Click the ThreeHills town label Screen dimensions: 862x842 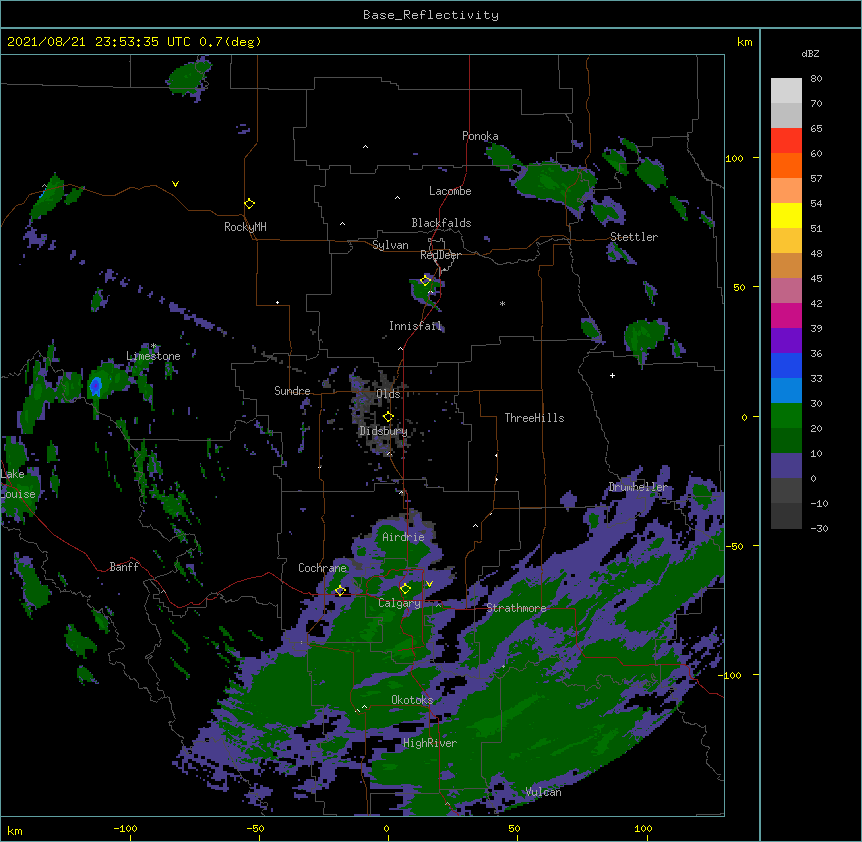(534, 418)
